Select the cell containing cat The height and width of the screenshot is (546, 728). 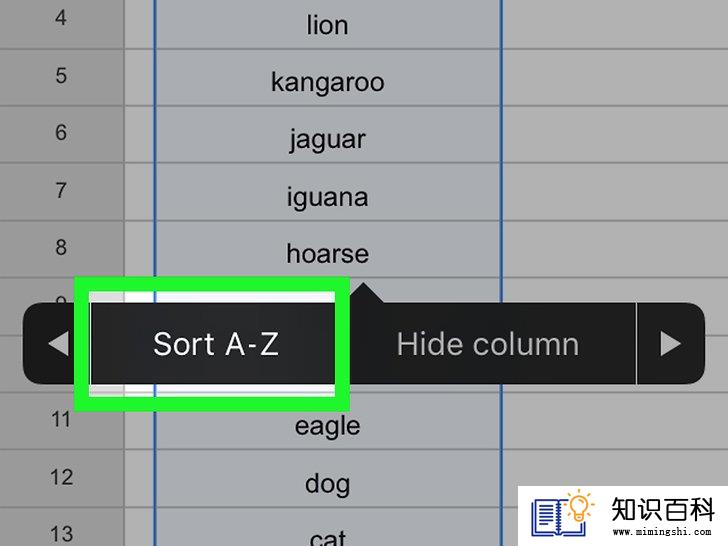[328, 528]
